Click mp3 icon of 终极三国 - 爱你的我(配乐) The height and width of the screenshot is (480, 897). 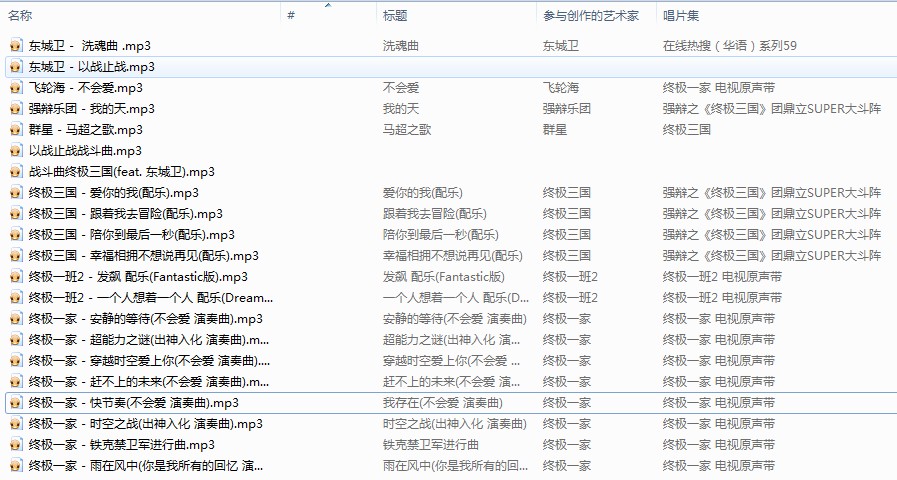[17, 193]
